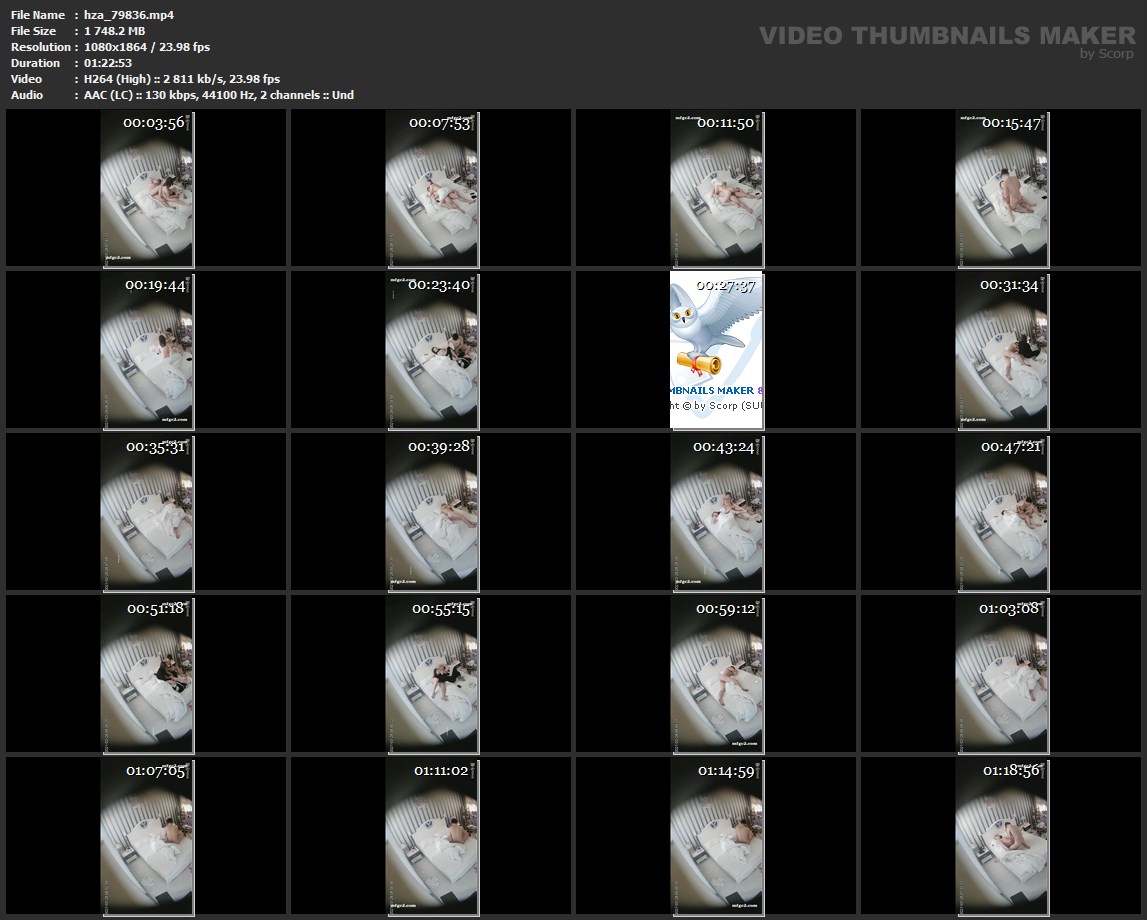Select the frame stamped 01:03:08
Screen dimensions: 1147x920
pos(1001,674)
